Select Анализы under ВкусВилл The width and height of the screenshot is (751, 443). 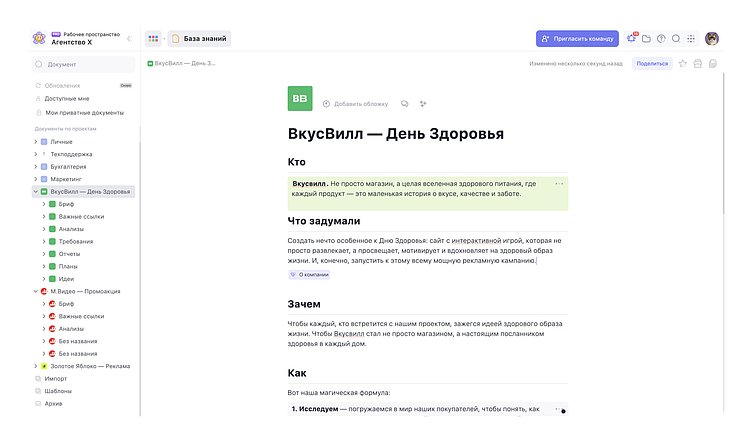point(71,229)
